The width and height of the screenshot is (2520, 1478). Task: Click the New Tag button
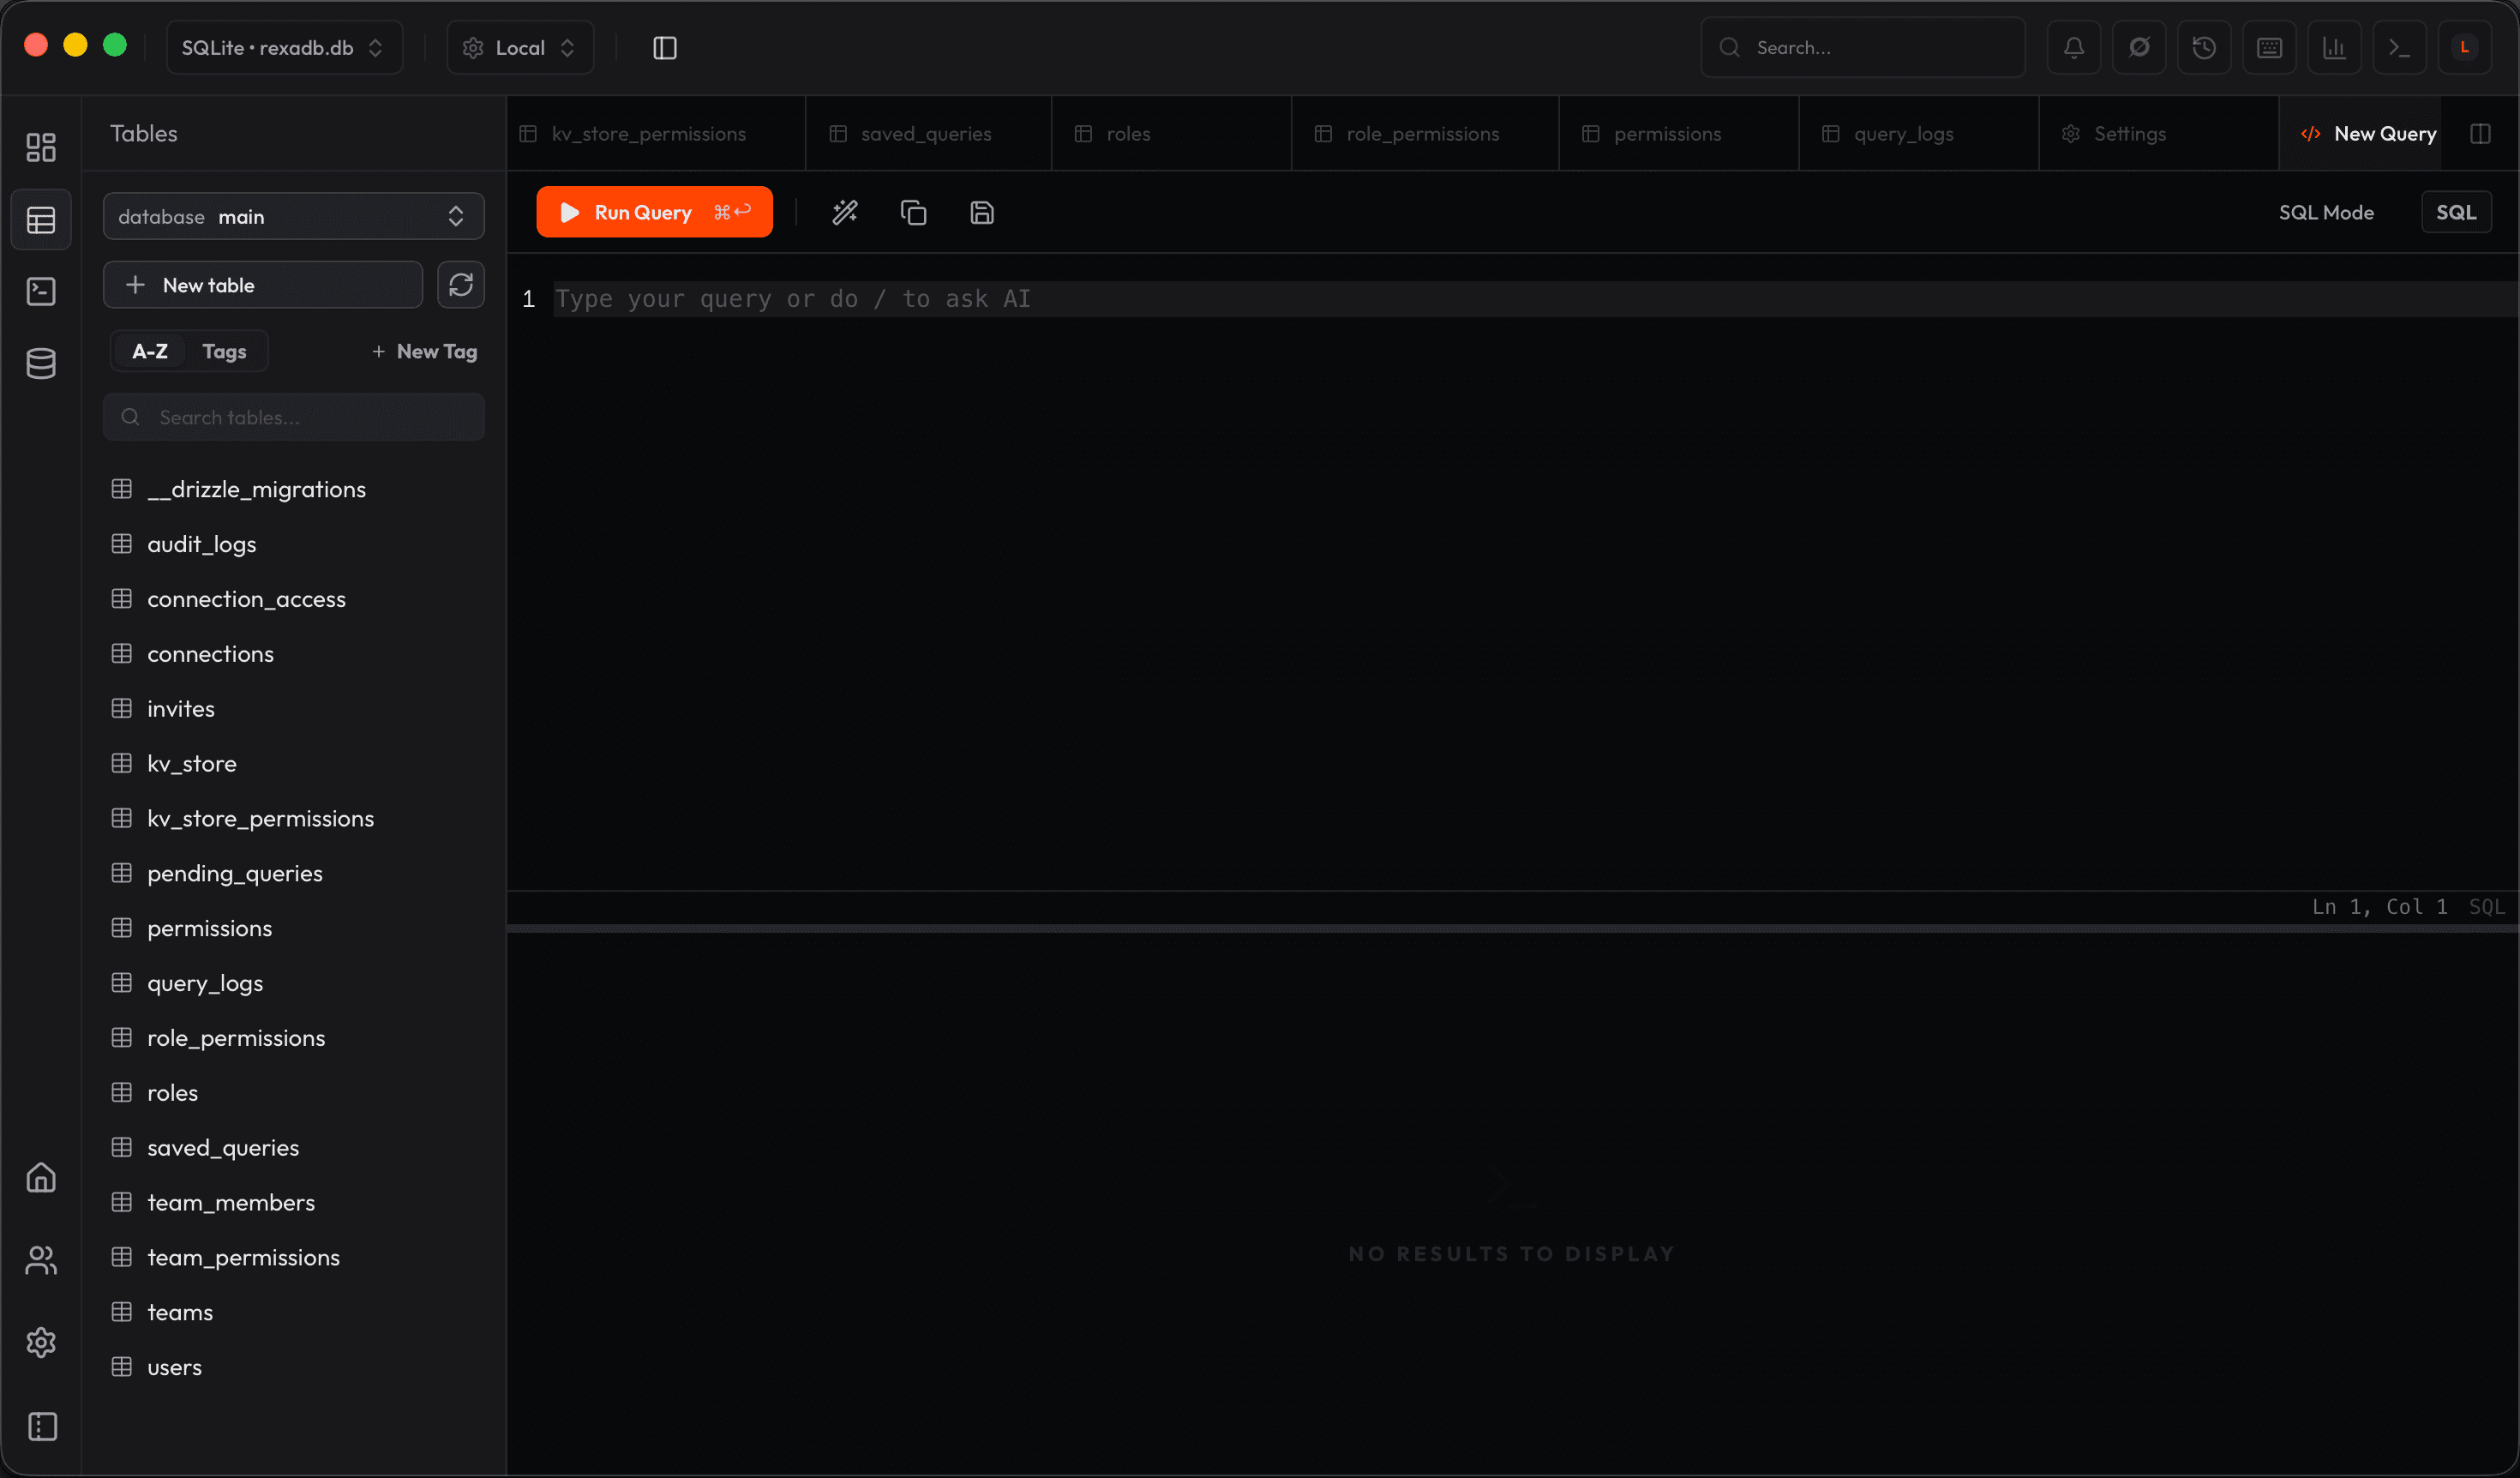425,352
